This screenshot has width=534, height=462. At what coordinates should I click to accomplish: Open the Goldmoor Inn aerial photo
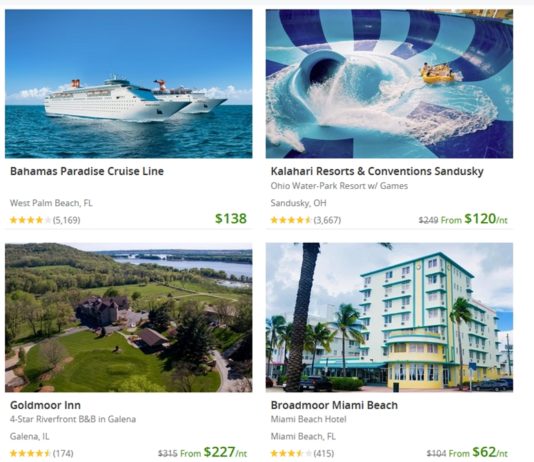(x=128, y=317)
